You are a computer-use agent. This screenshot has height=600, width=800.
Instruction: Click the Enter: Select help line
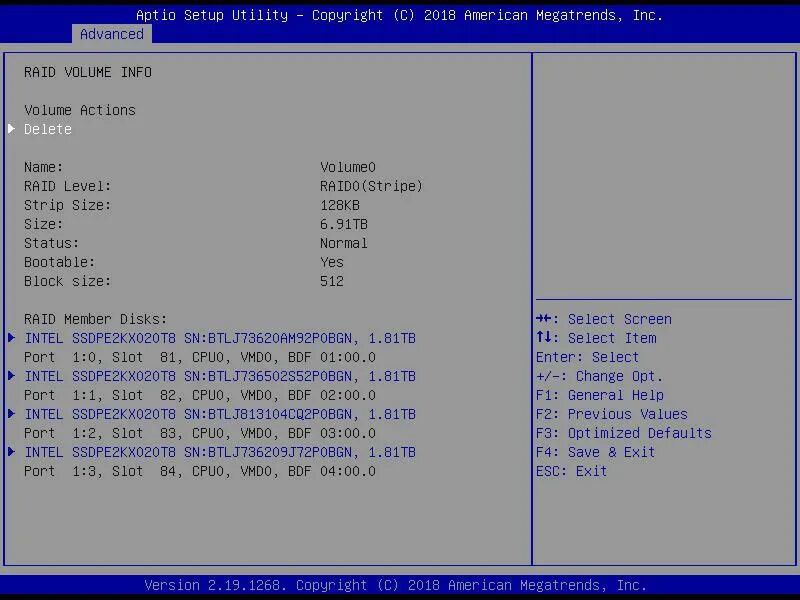point(587,357)
